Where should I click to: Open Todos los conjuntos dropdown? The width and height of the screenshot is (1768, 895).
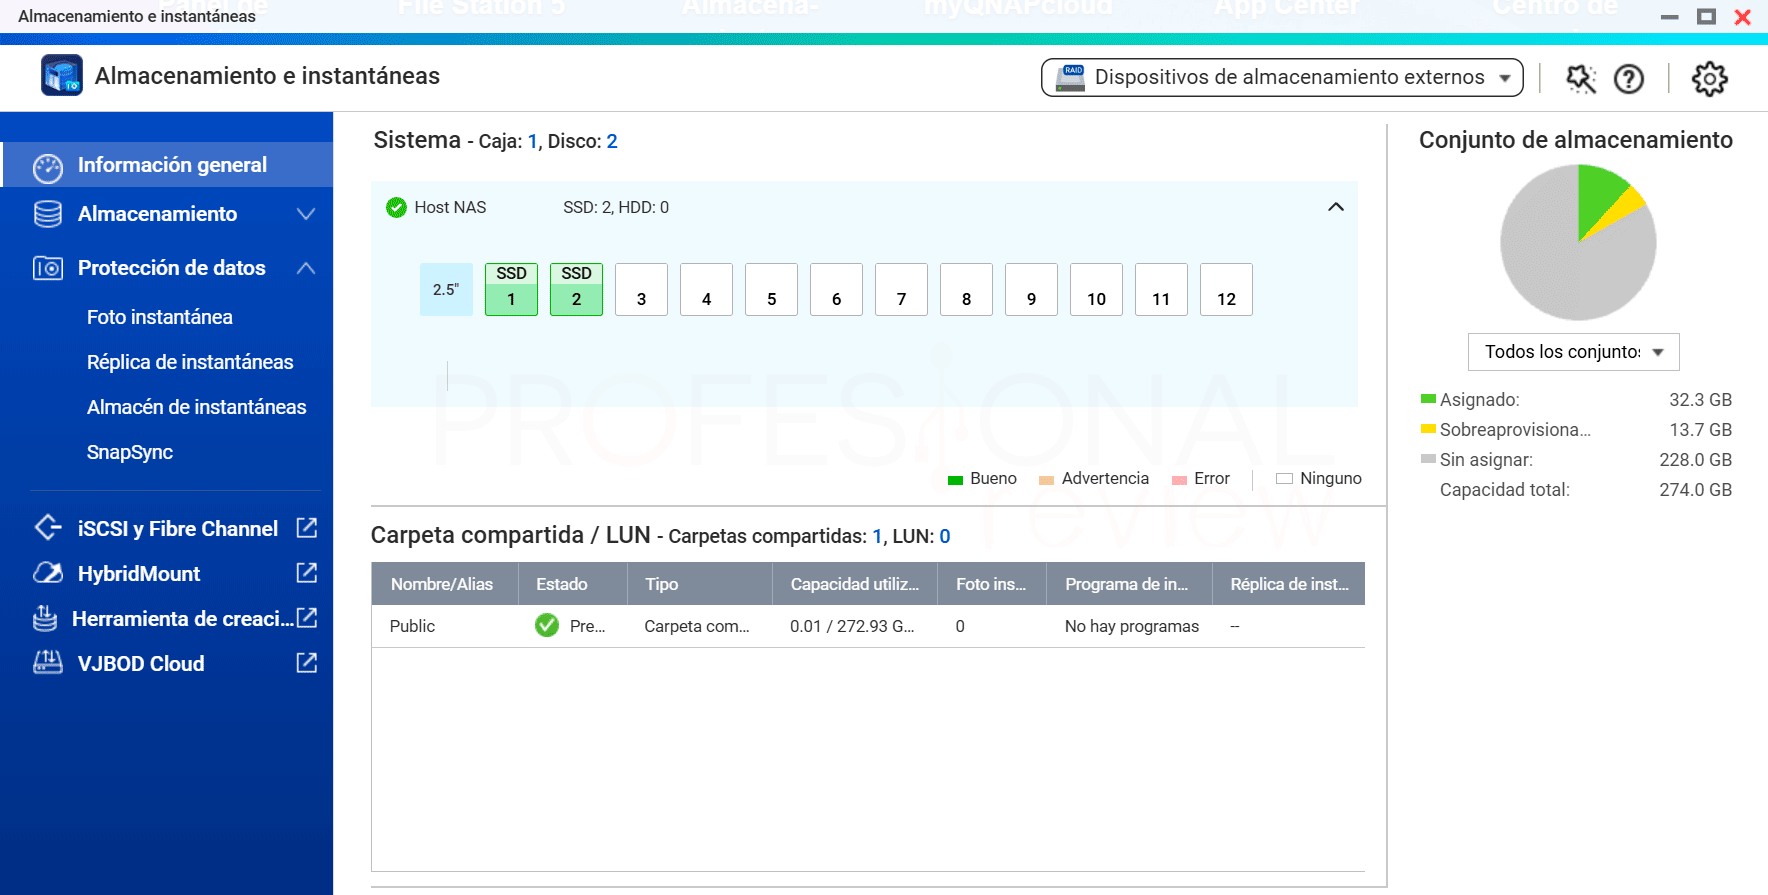[1573, 352]
